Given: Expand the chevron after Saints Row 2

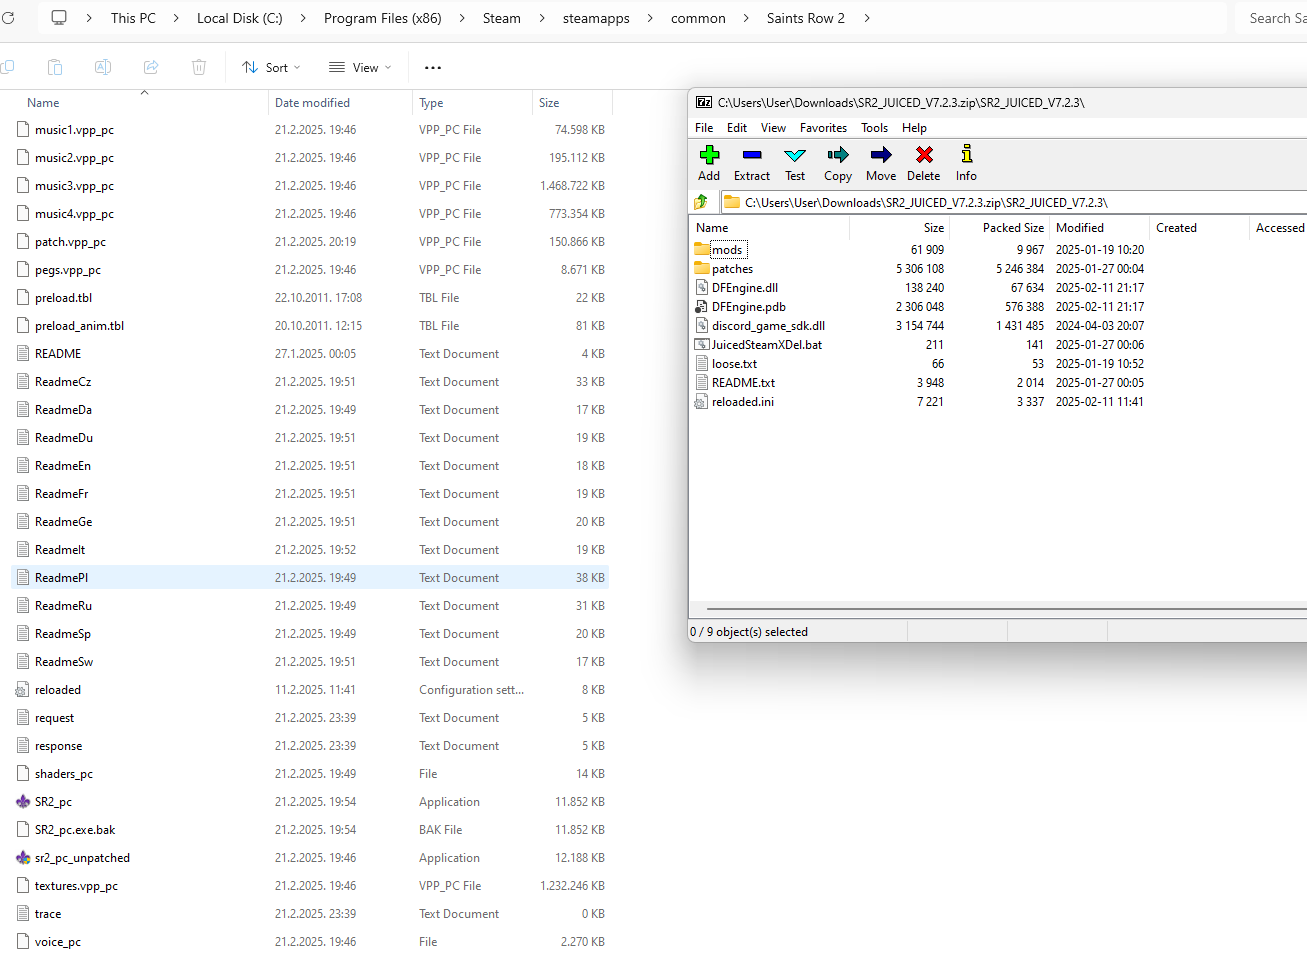Looking at the screenshot, I should [866, 18].
